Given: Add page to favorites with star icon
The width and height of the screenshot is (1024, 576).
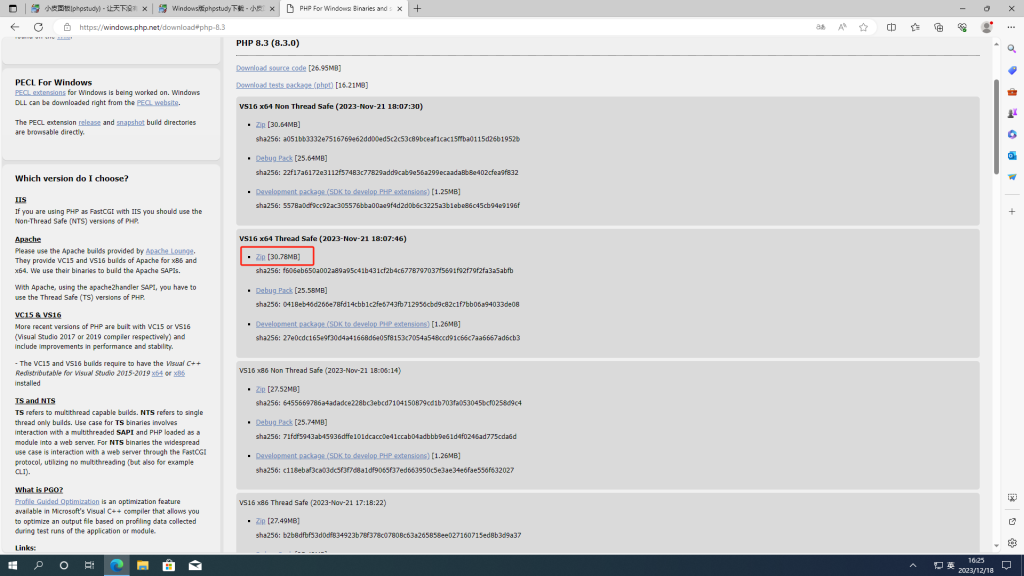Looking at the screenshot, I should click(x=863, y=27).
